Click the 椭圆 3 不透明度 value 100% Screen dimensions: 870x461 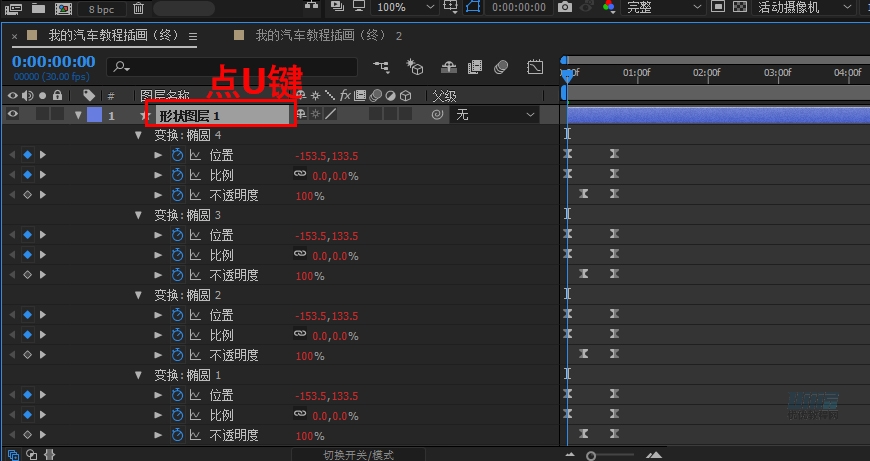(310, 276)
